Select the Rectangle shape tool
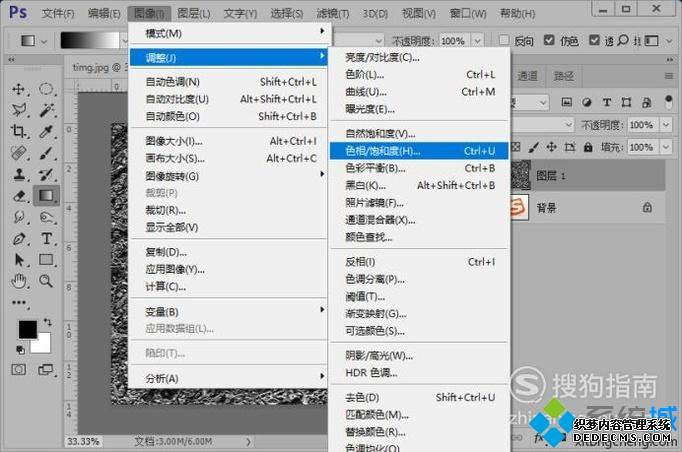 (x=46, y=260)
